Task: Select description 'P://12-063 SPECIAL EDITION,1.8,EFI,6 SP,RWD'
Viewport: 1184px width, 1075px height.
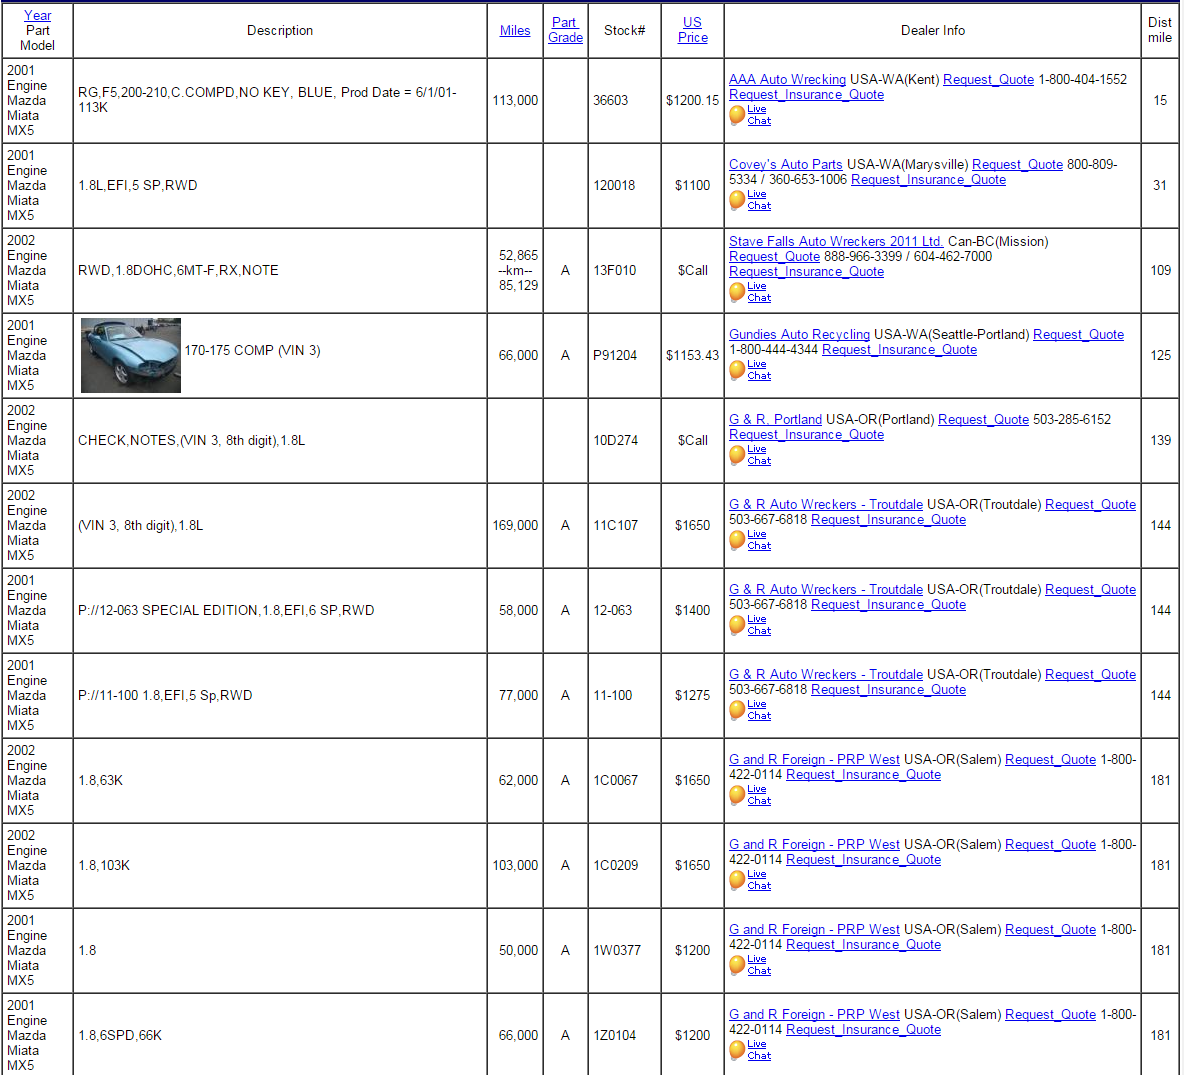Action: (x=226, y=610)
